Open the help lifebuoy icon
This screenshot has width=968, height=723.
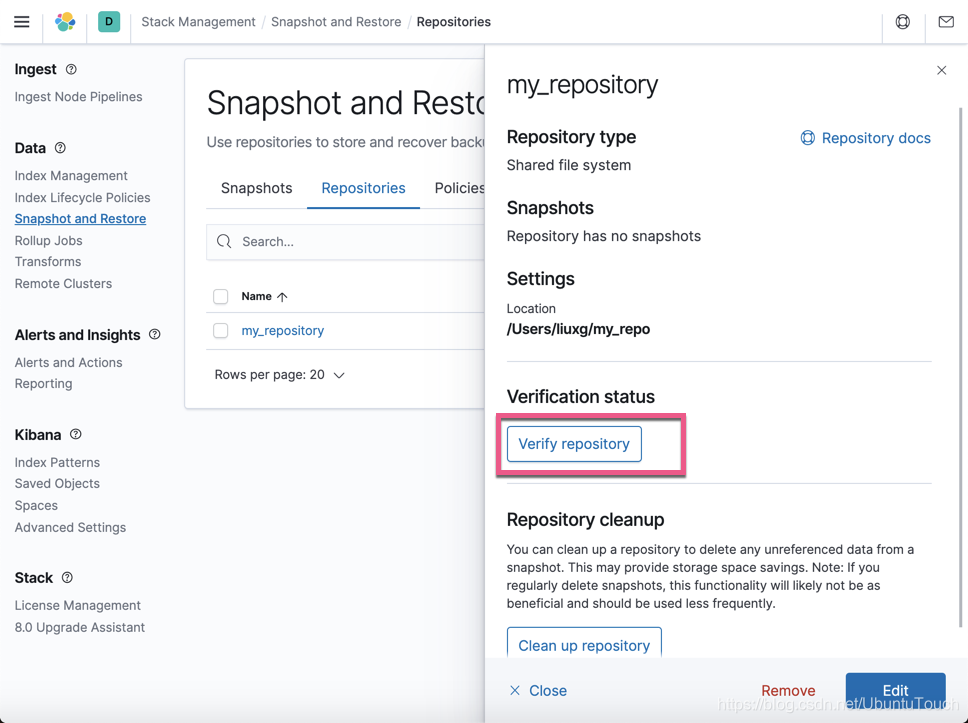[903, 21]
